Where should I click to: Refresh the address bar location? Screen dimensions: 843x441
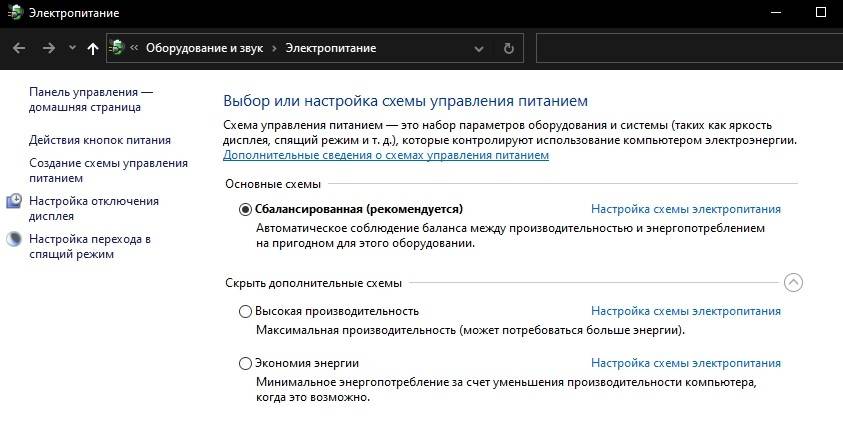[x=508, y=48]
